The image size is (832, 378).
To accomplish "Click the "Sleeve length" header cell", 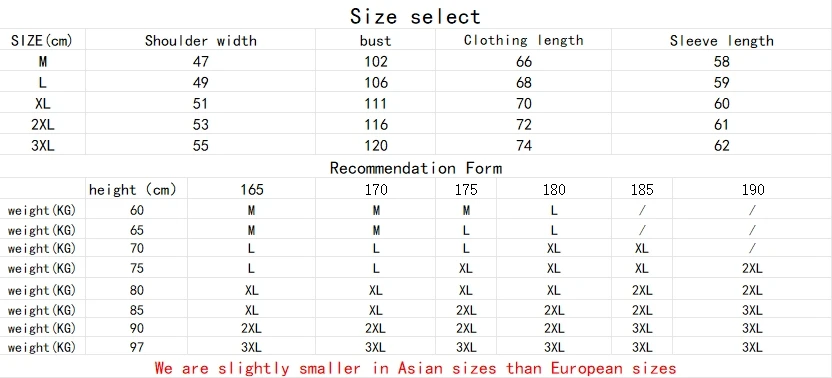I will (722, 41).
